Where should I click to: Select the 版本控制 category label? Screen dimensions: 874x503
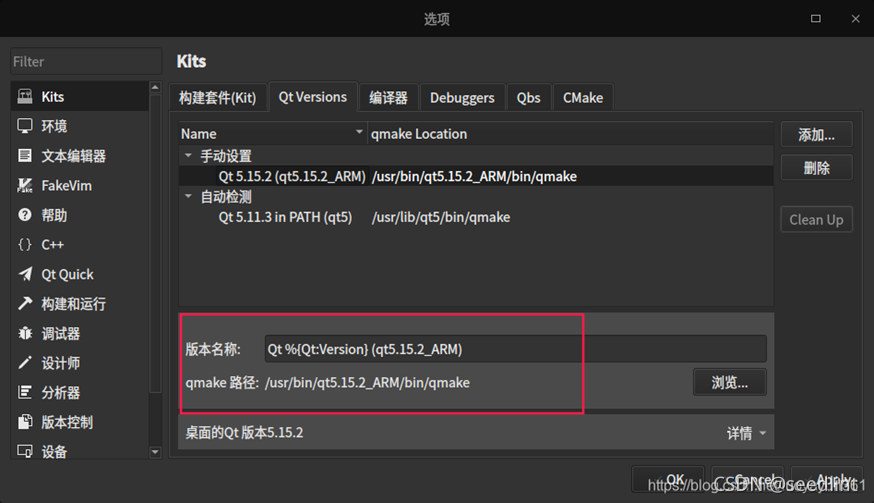click(67, 422)
